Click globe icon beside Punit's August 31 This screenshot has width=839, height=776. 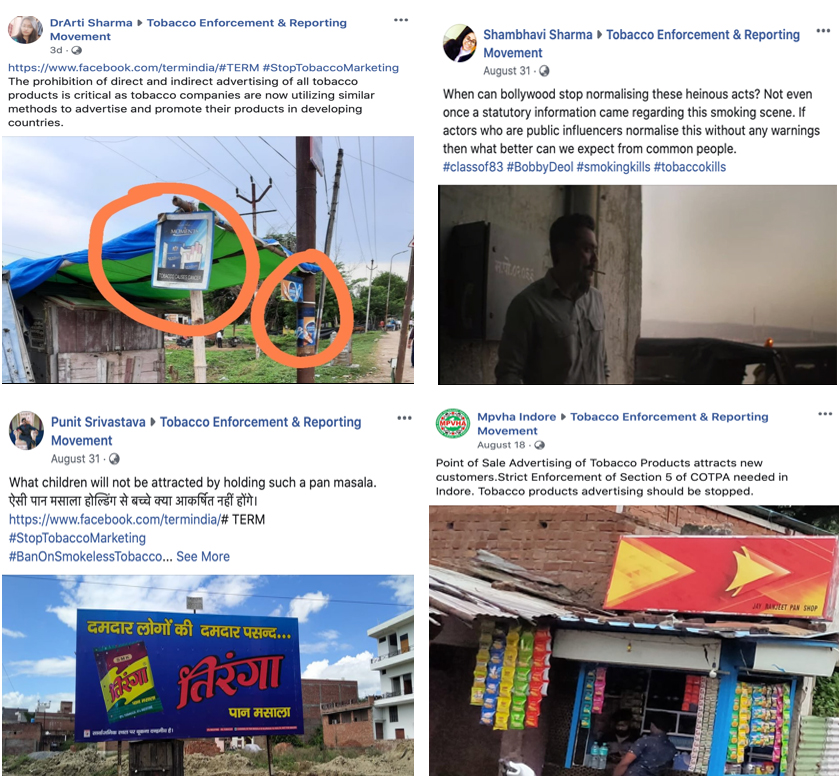114,459
